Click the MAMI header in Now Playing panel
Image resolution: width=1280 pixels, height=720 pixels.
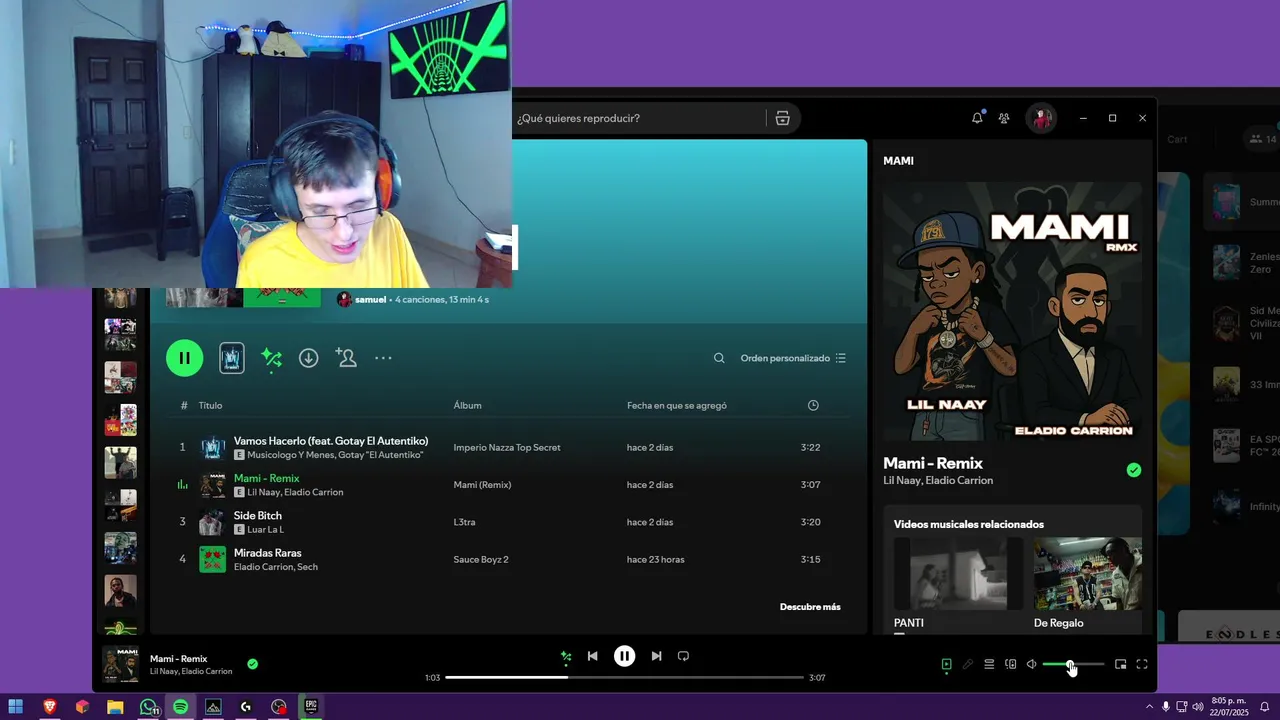pos(898,161)
